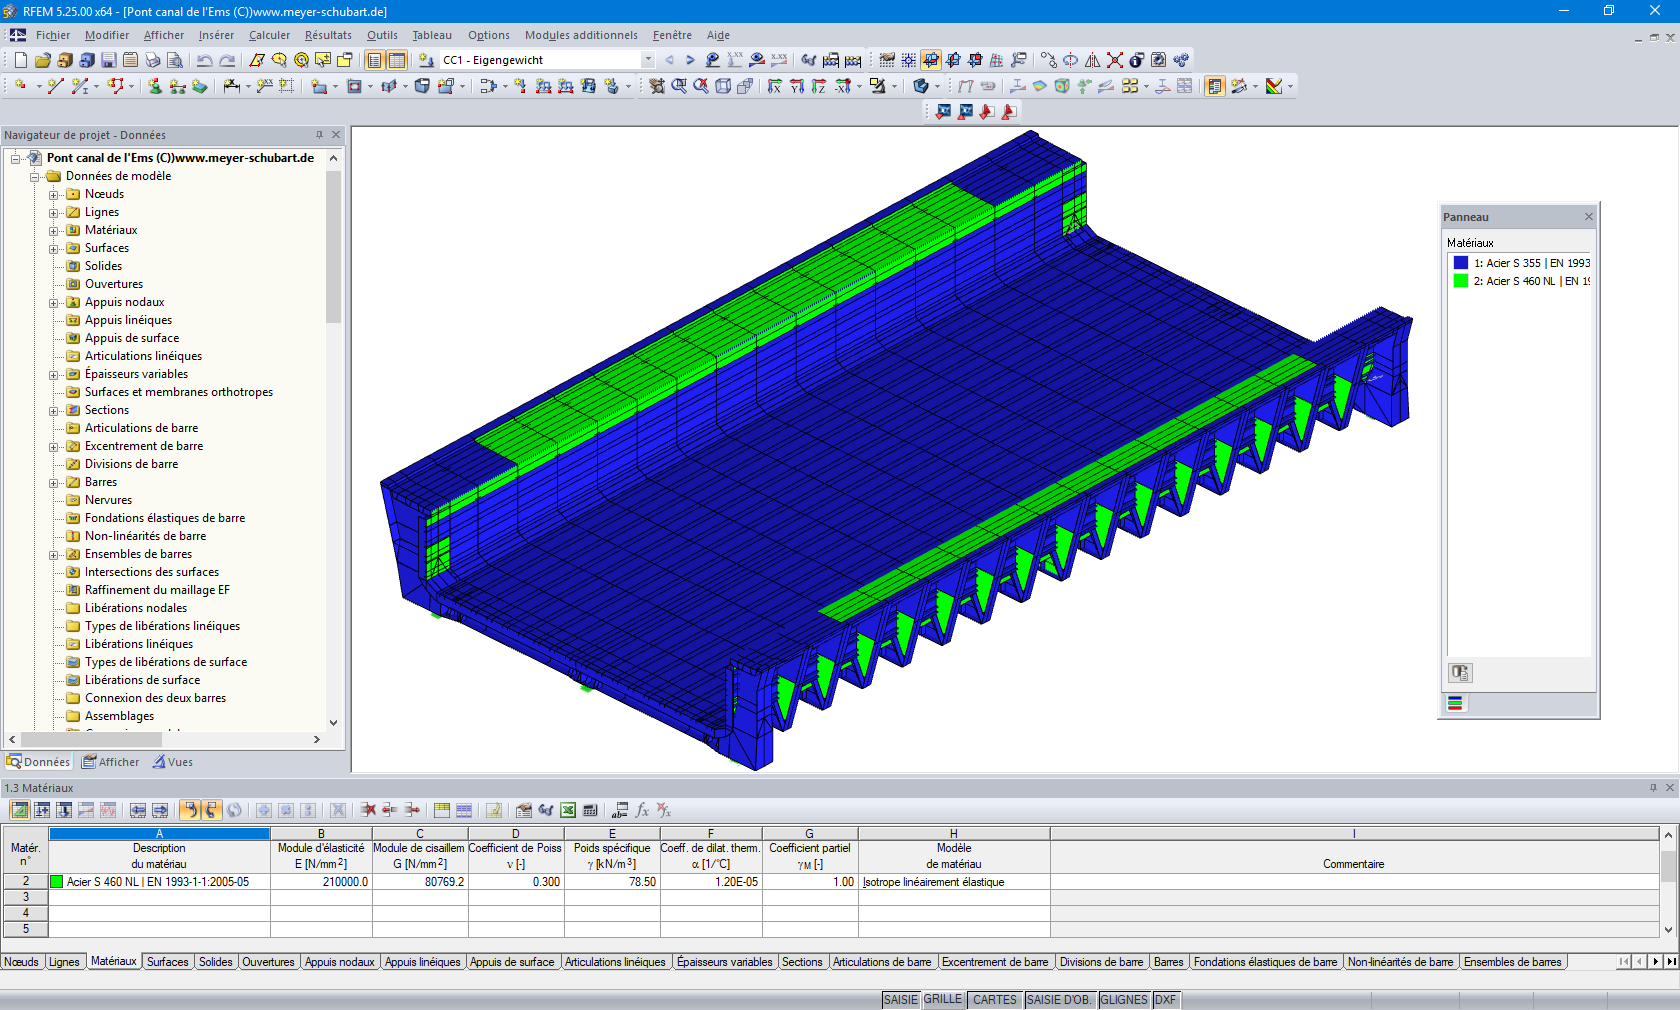1680x1010 pixels.
Task: Open the CC1 - Eigengewicht load case dropdown
Action: coord(649,60)
